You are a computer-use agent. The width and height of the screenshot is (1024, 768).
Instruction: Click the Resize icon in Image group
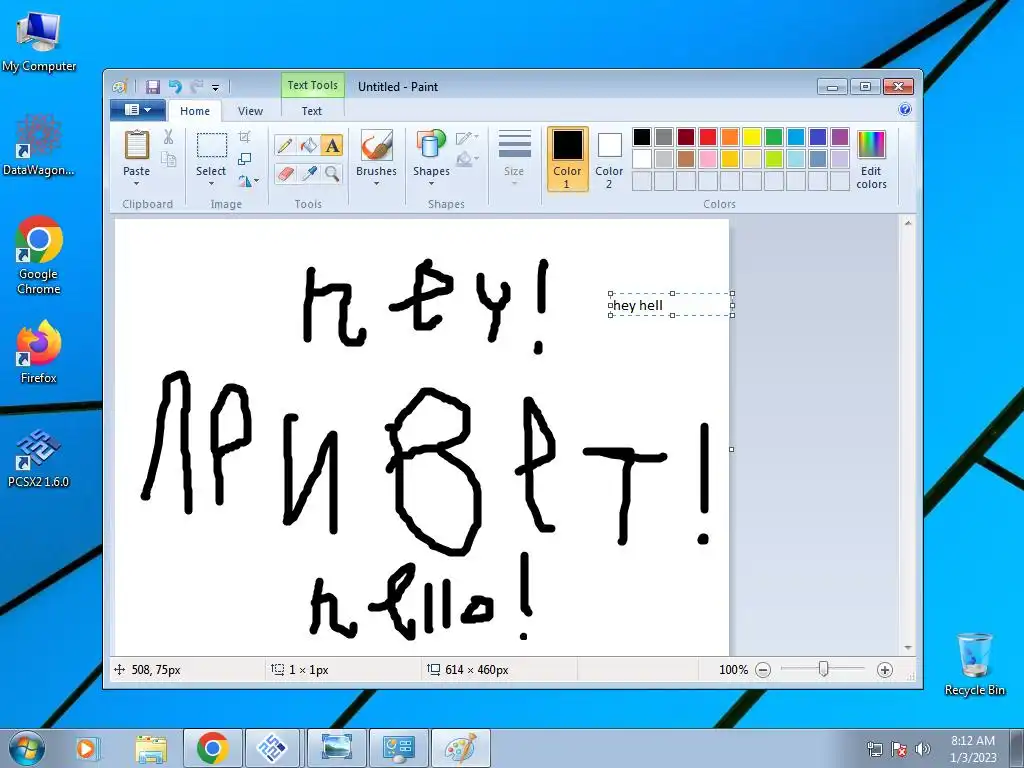pyautogui.click(x=244, y=159)
